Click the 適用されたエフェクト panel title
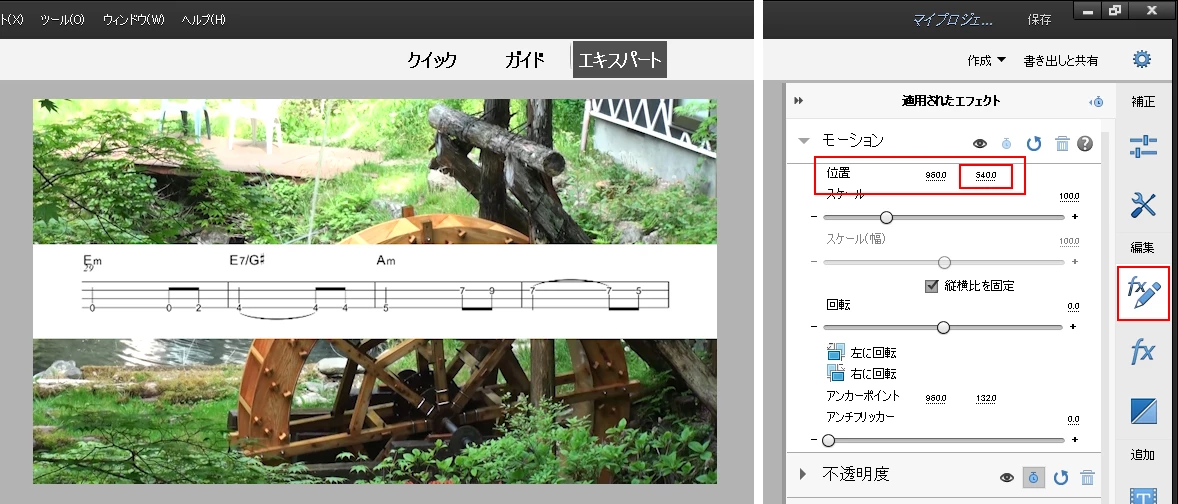The image size is (1178, 504). click(951, 101)
